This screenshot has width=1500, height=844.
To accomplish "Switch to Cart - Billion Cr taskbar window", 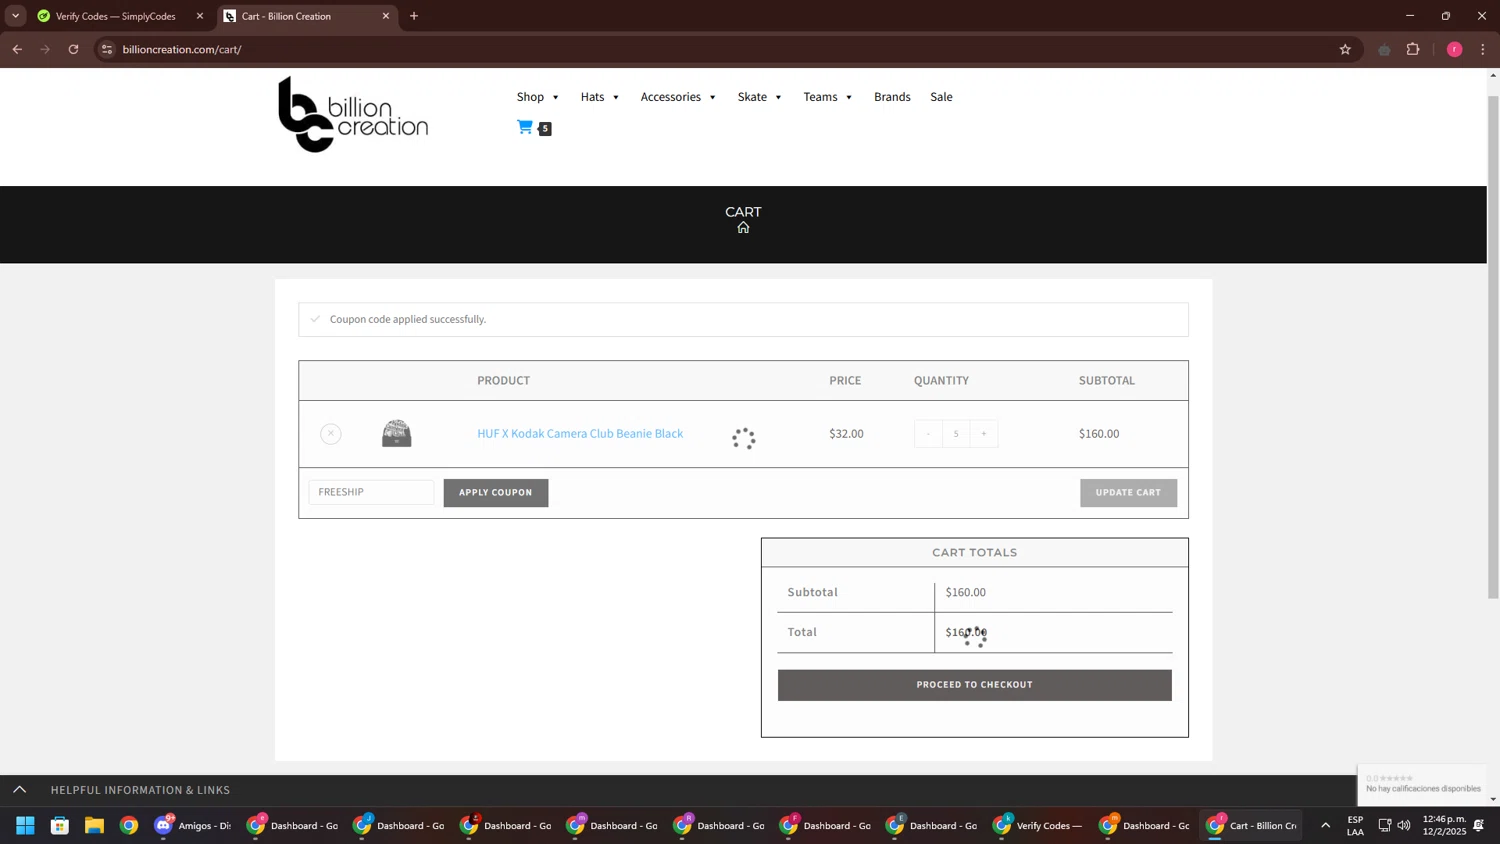I will [1251, 826].
